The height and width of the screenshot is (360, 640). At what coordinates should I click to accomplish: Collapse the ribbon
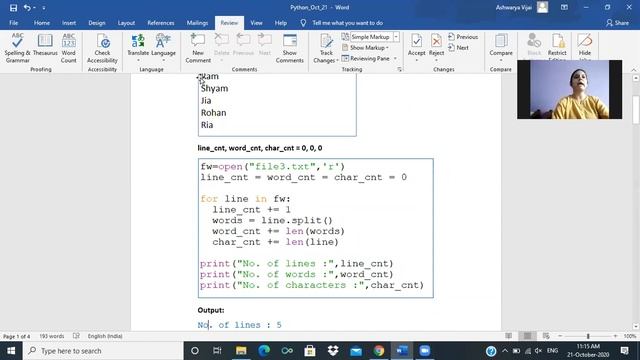pyautogui.click(x=633, y=70)
